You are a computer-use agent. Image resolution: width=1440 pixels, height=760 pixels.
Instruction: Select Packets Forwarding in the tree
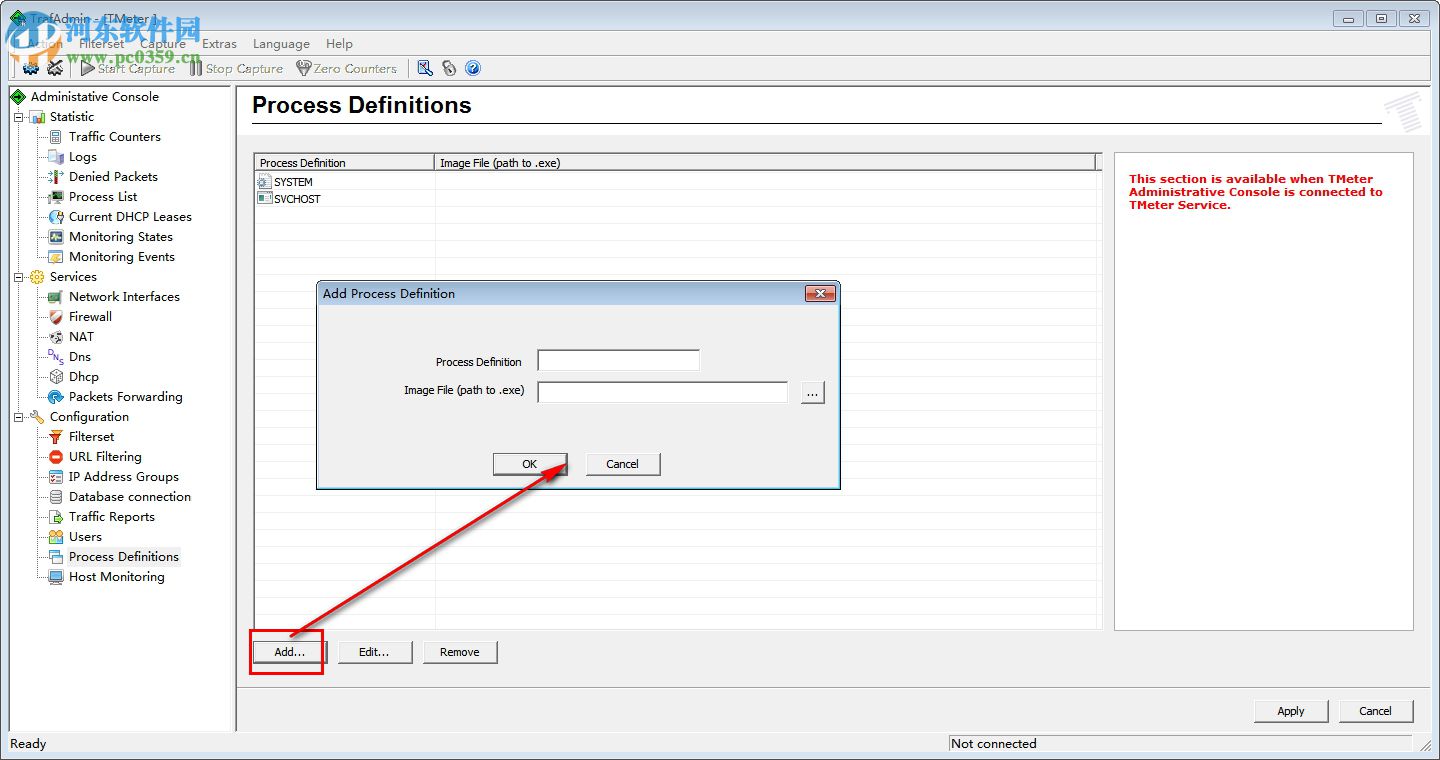126,397
